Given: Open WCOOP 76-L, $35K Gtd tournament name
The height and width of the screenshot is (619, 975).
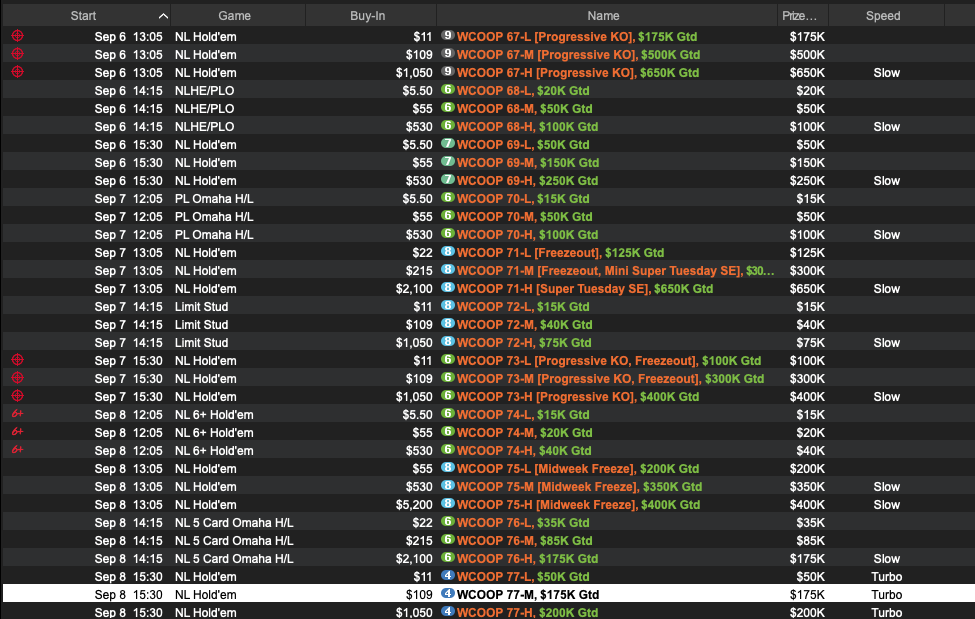Looking at the screenshot, I should click(523, 523).
